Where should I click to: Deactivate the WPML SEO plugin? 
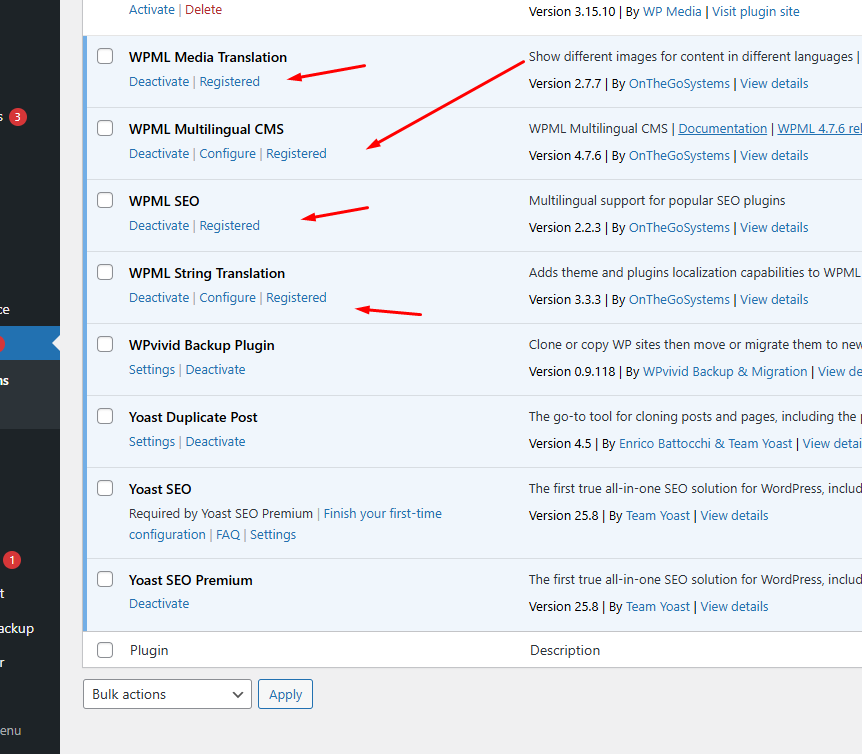[x=159, y=225]
